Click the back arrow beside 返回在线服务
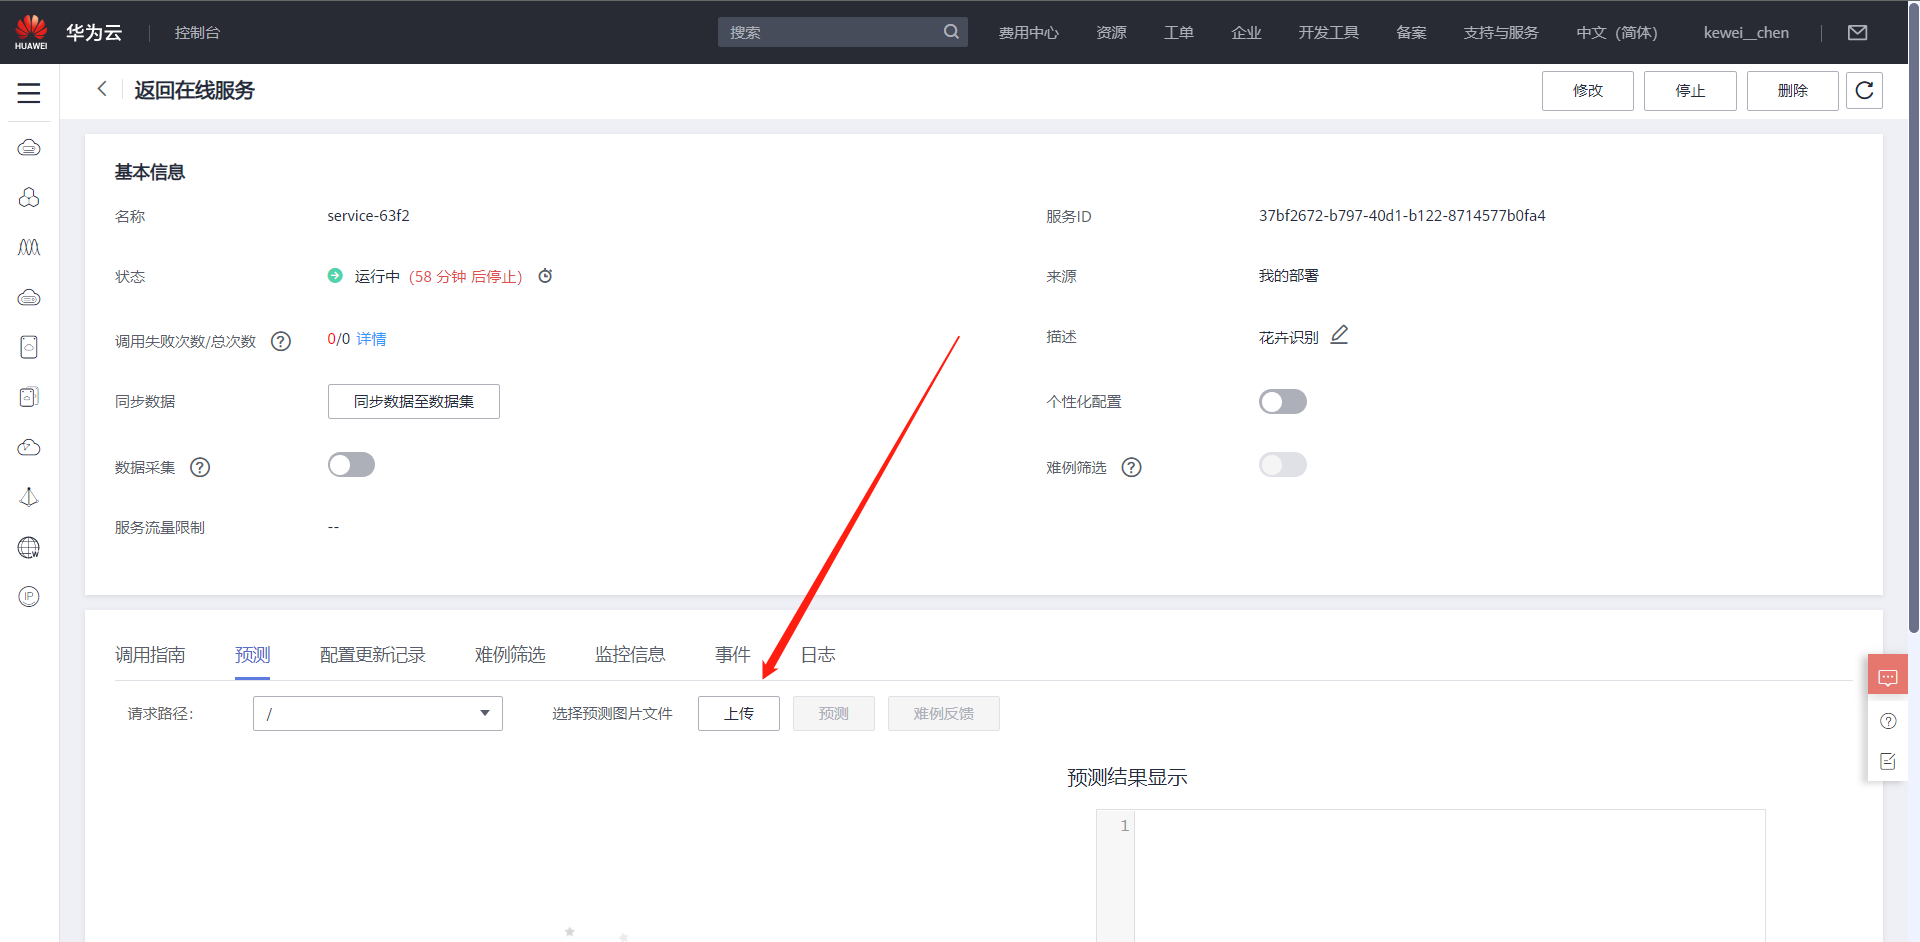Screen dimensions: 1920x942 [102, 89]
